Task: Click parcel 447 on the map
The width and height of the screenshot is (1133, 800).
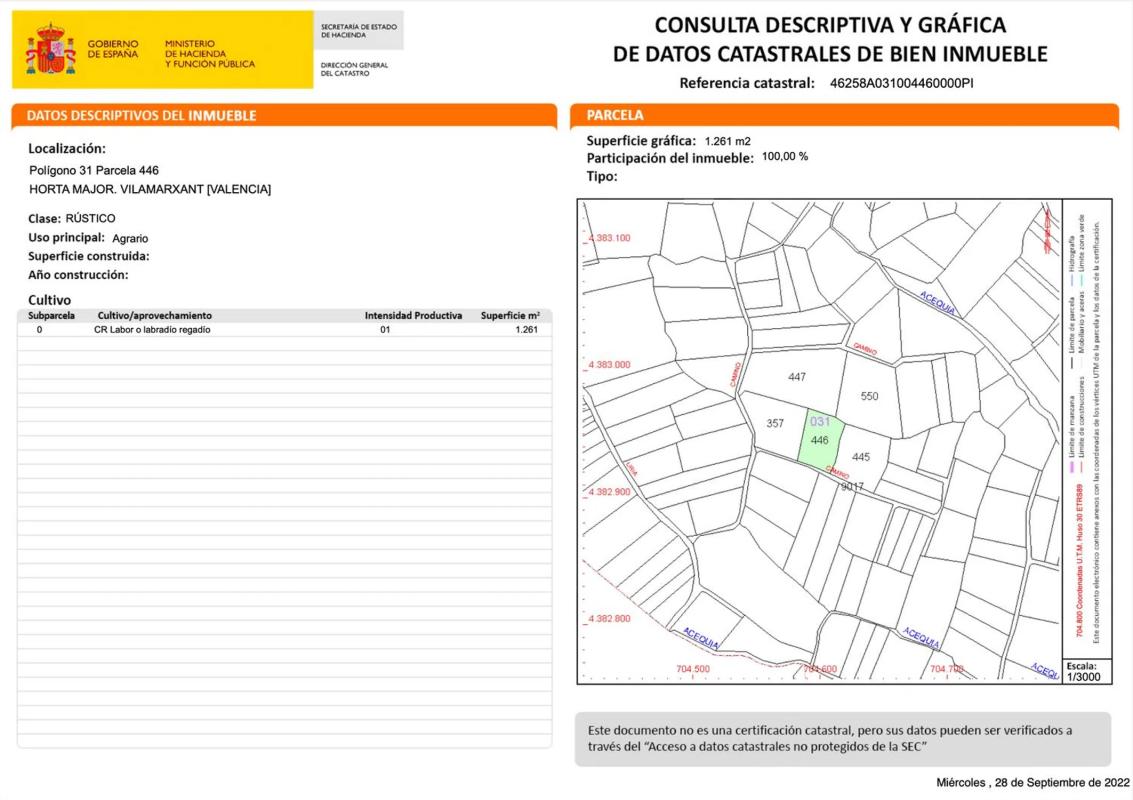Action: tap(797, 377)
